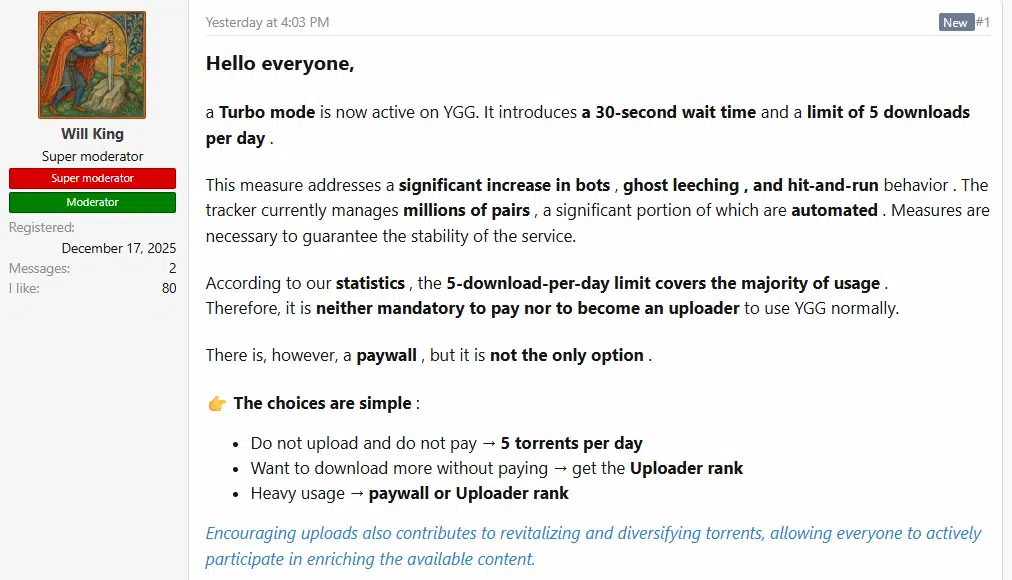
Task: Click the red Super moderator badge
Action: click(x=92, y=178)
